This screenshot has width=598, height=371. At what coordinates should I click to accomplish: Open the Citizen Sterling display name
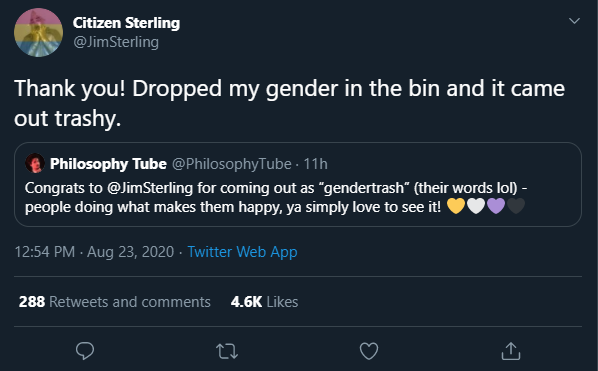[126, 23]
